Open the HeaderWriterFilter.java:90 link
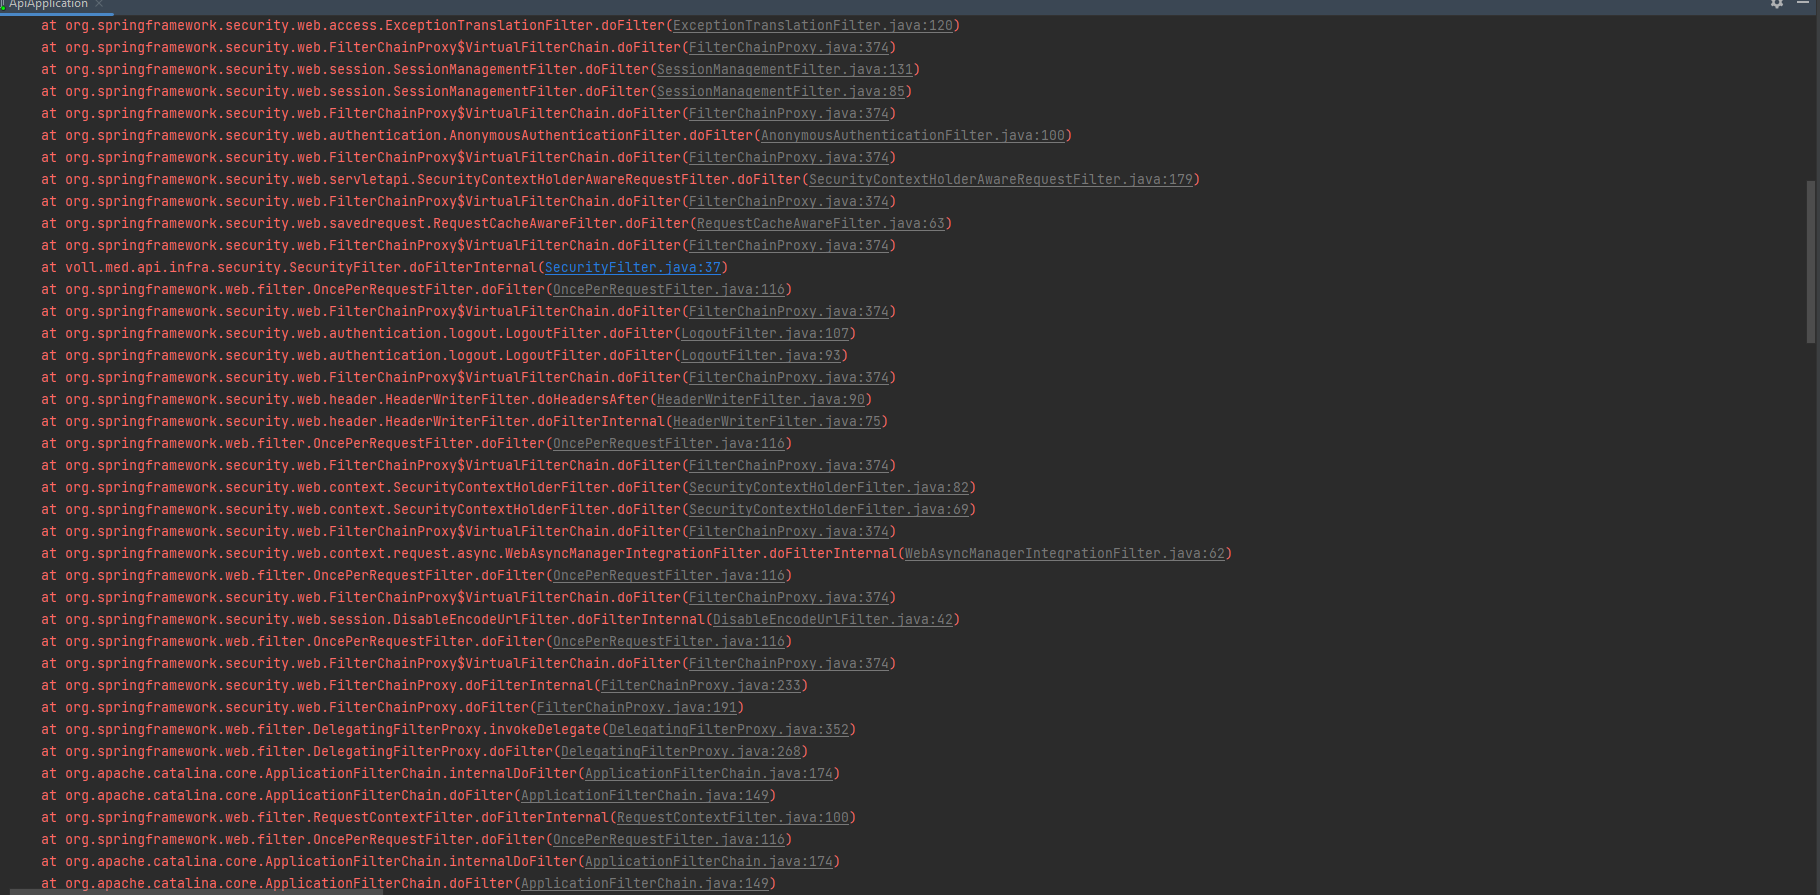The width and height of the screenshot is (1820, 895). [x=761, y=400]
